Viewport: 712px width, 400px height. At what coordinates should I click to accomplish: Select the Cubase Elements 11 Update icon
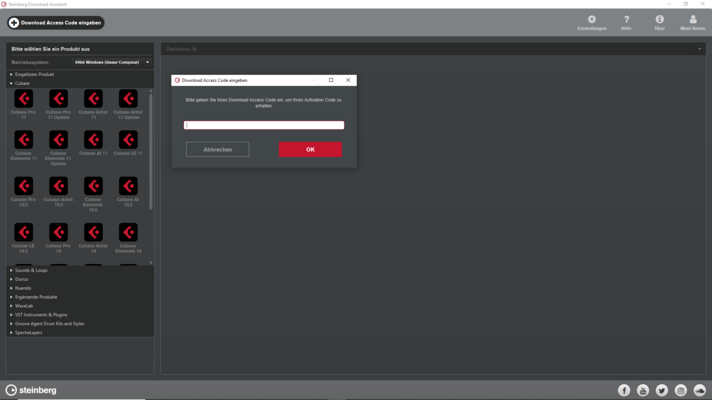[59, 140]
